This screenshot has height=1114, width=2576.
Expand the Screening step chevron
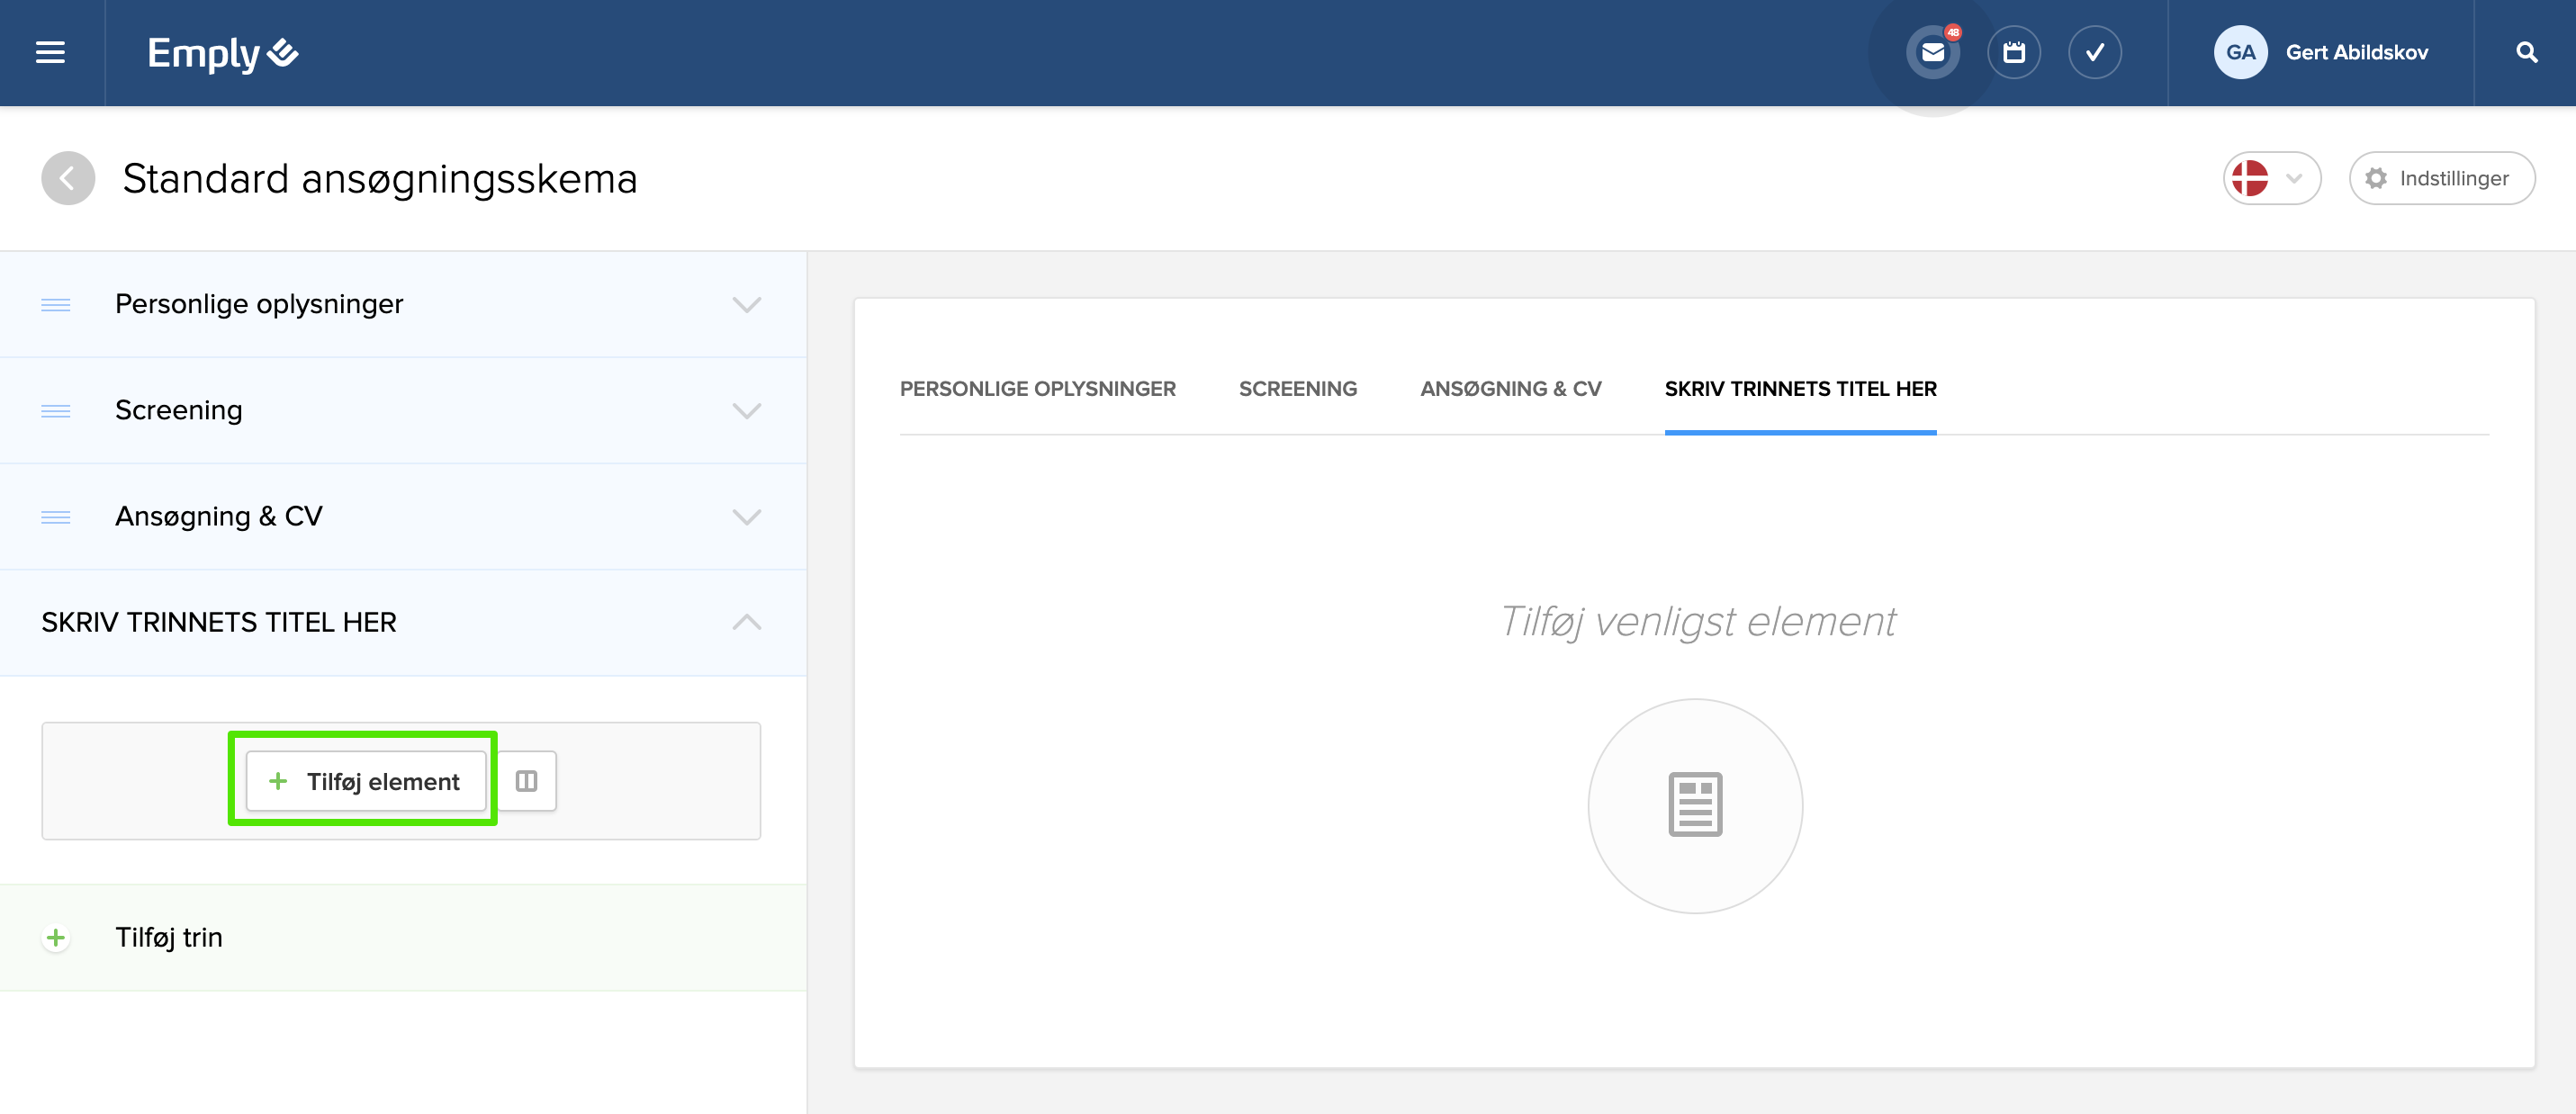click(746, 410)
